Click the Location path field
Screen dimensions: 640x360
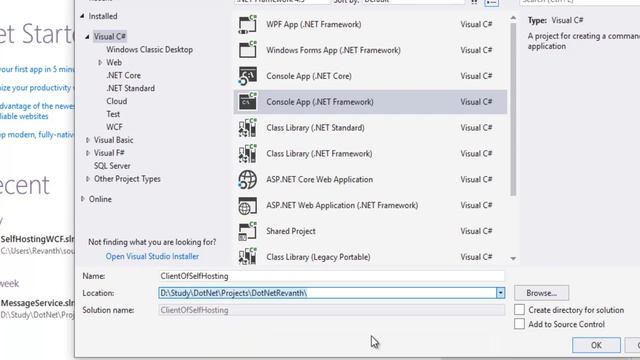coord(327,293)
